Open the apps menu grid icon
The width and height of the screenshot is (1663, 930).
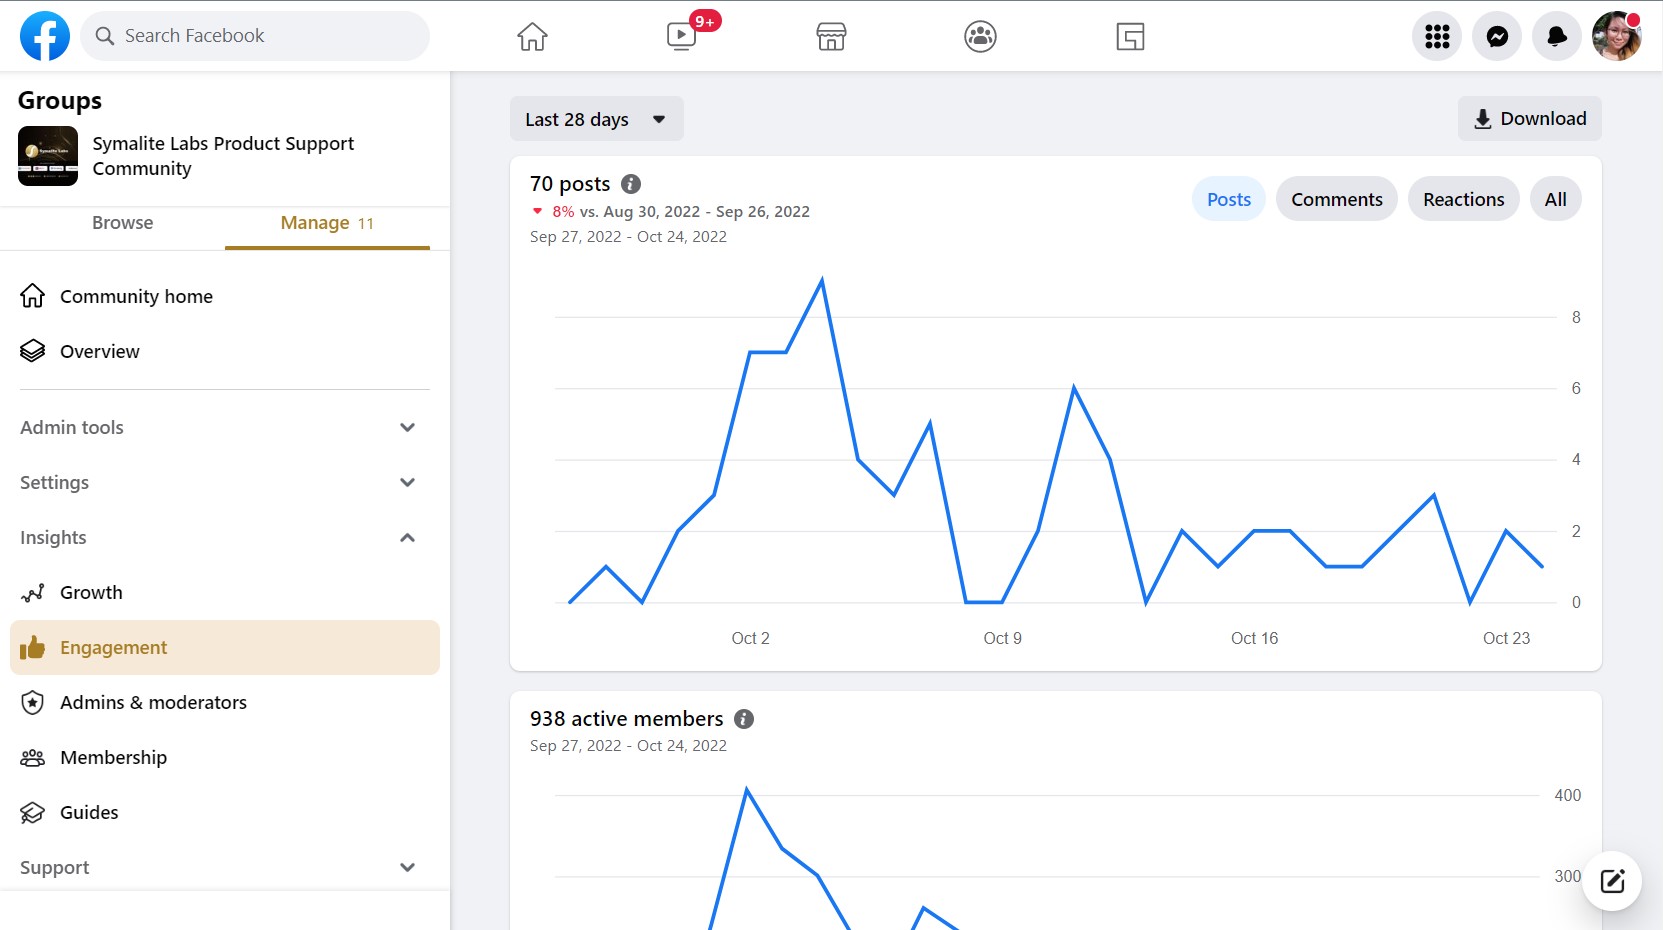(x=1437, y=36)
